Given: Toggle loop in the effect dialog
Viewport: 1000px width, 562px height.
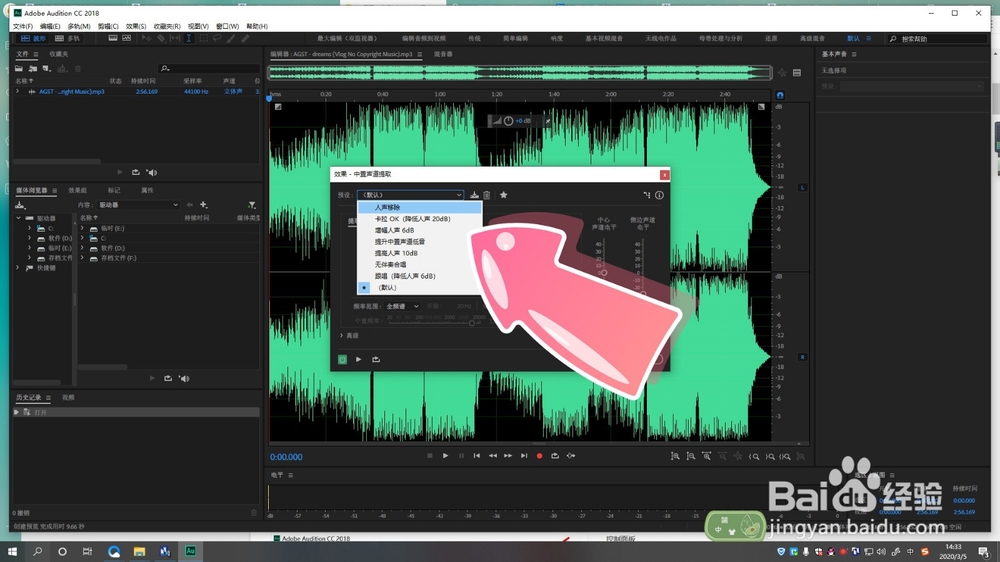Looking at the screenshot, I should (376, 360).
